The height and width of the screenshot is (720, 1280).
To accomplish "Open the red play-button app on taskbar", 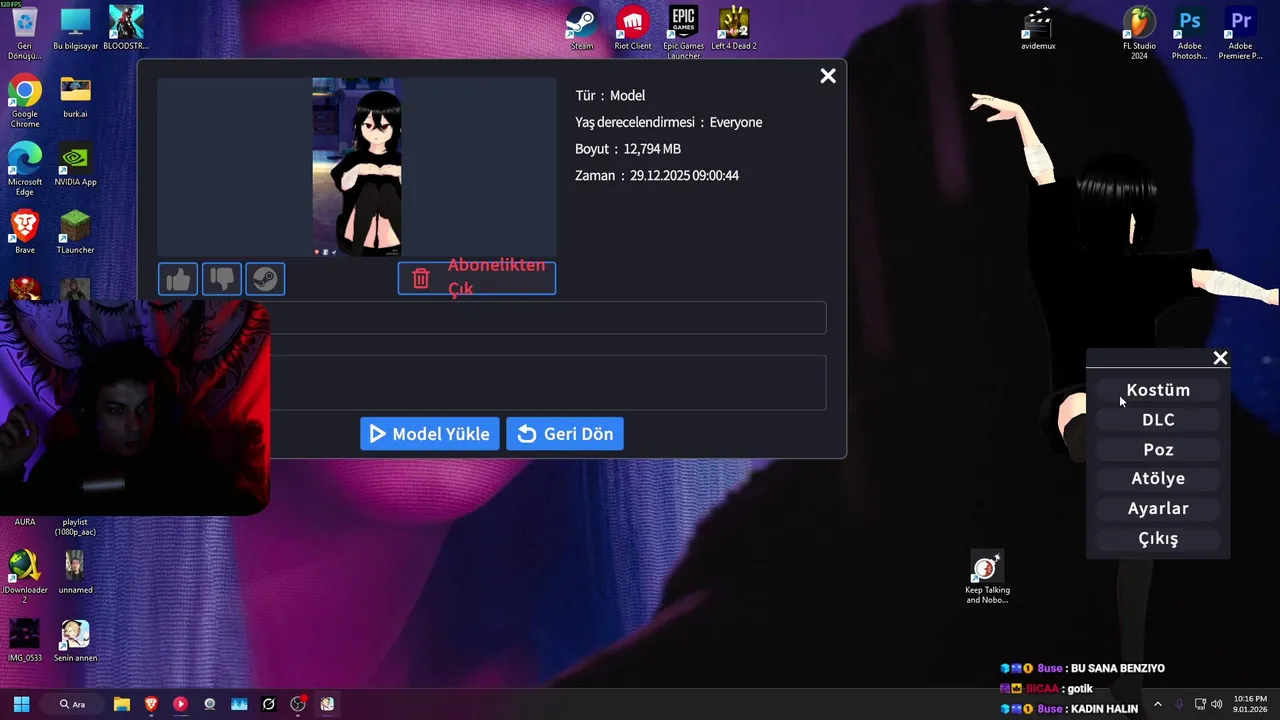I will click(x=180, y=704).
